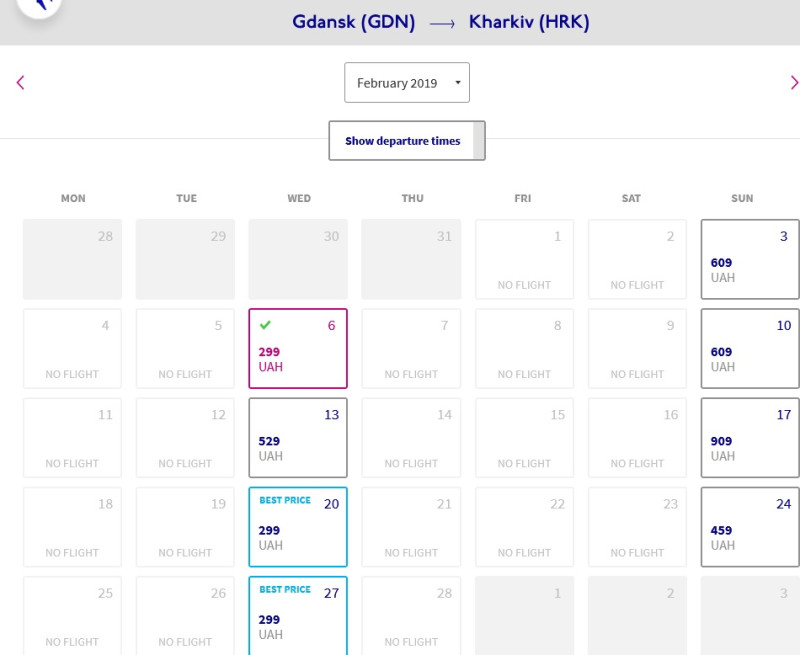Click the SUN column header
This screenshot has height=655, width=800.
[742, 198]
